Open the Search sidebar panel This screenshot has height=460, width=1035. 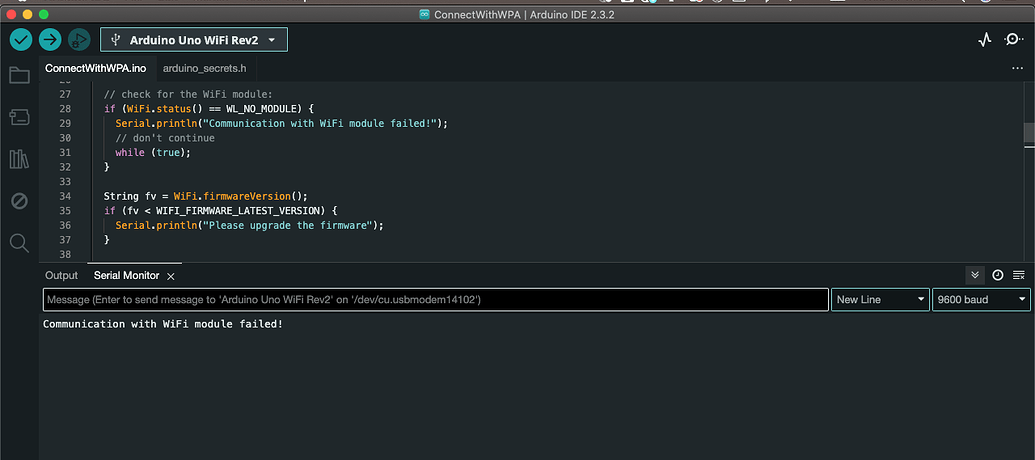coord(19,242)
